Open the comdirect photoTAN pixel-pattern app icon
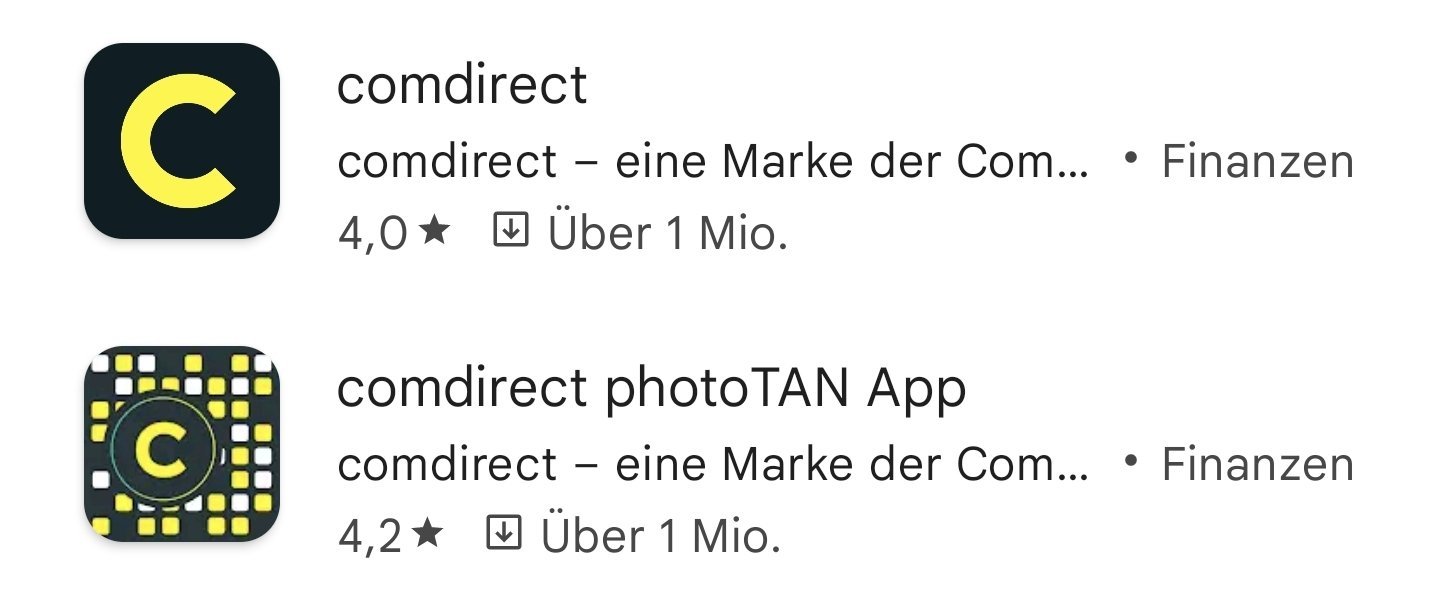Viewport: 1440px width, 603px height. (182, 444)
